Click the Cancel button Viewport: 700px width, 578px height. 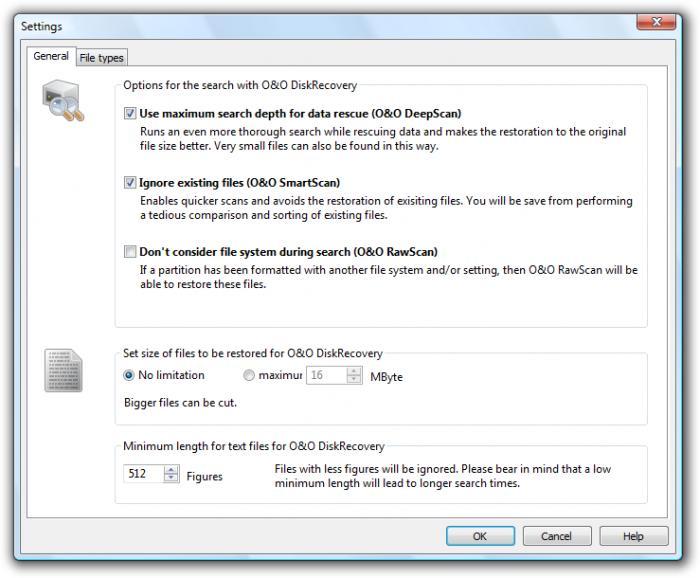pyautogui.click(x=557, y=536)
